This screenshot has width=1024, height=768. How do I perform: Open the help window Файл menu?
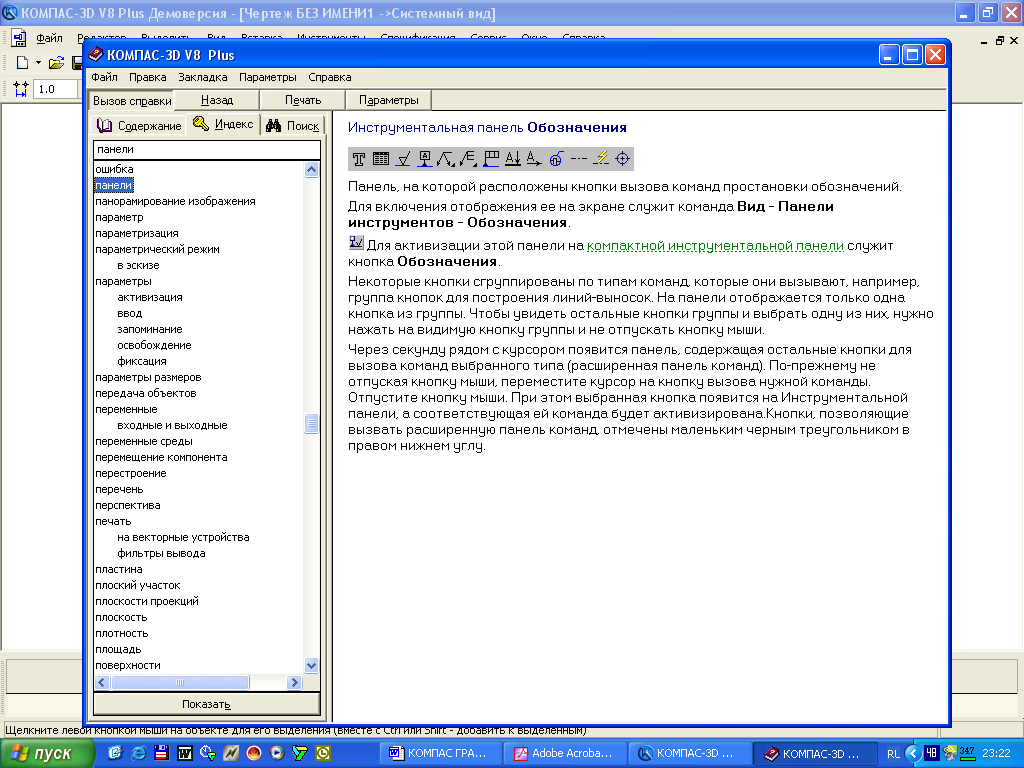point(104,77)
